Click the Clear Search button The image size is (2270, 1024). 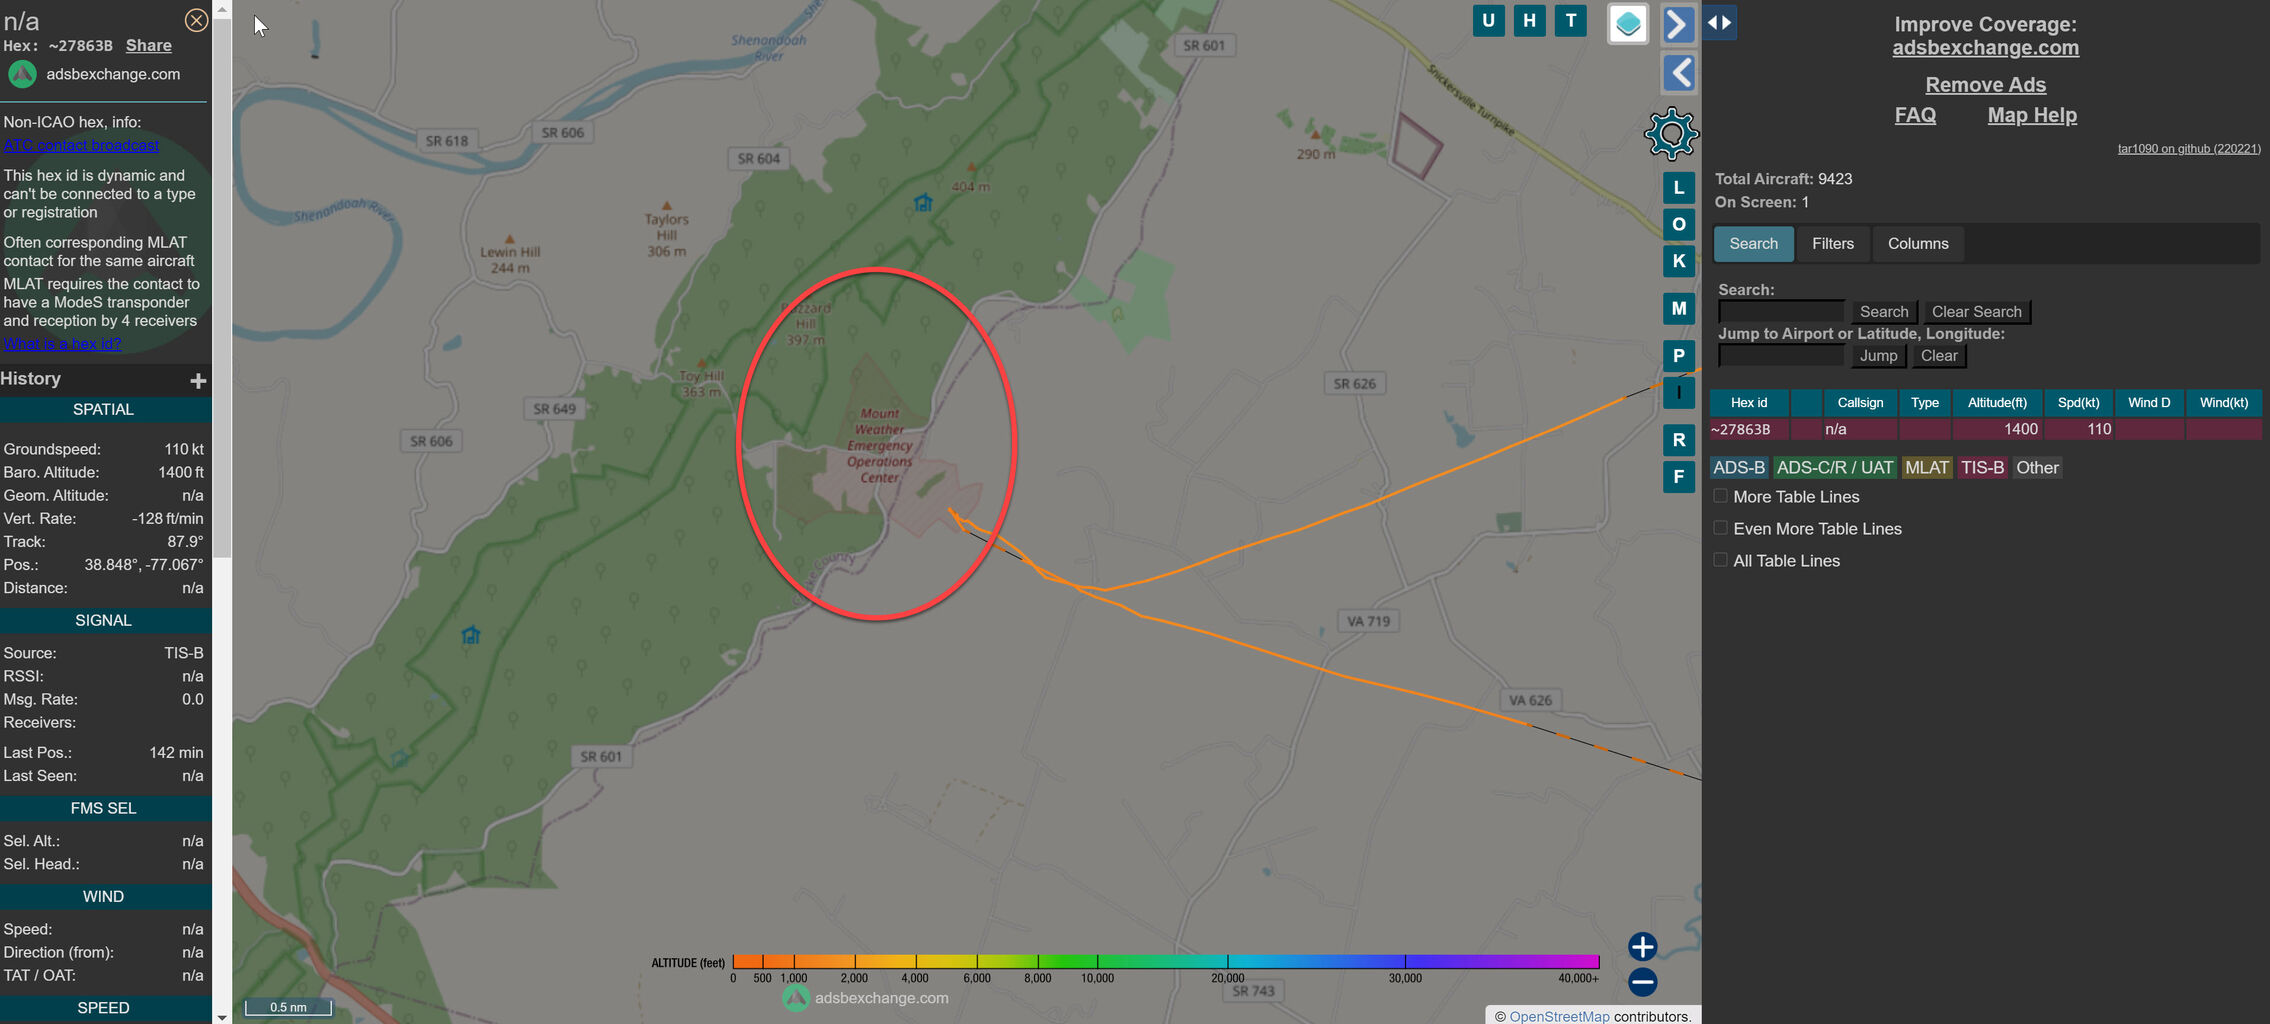coord(1976,312)
